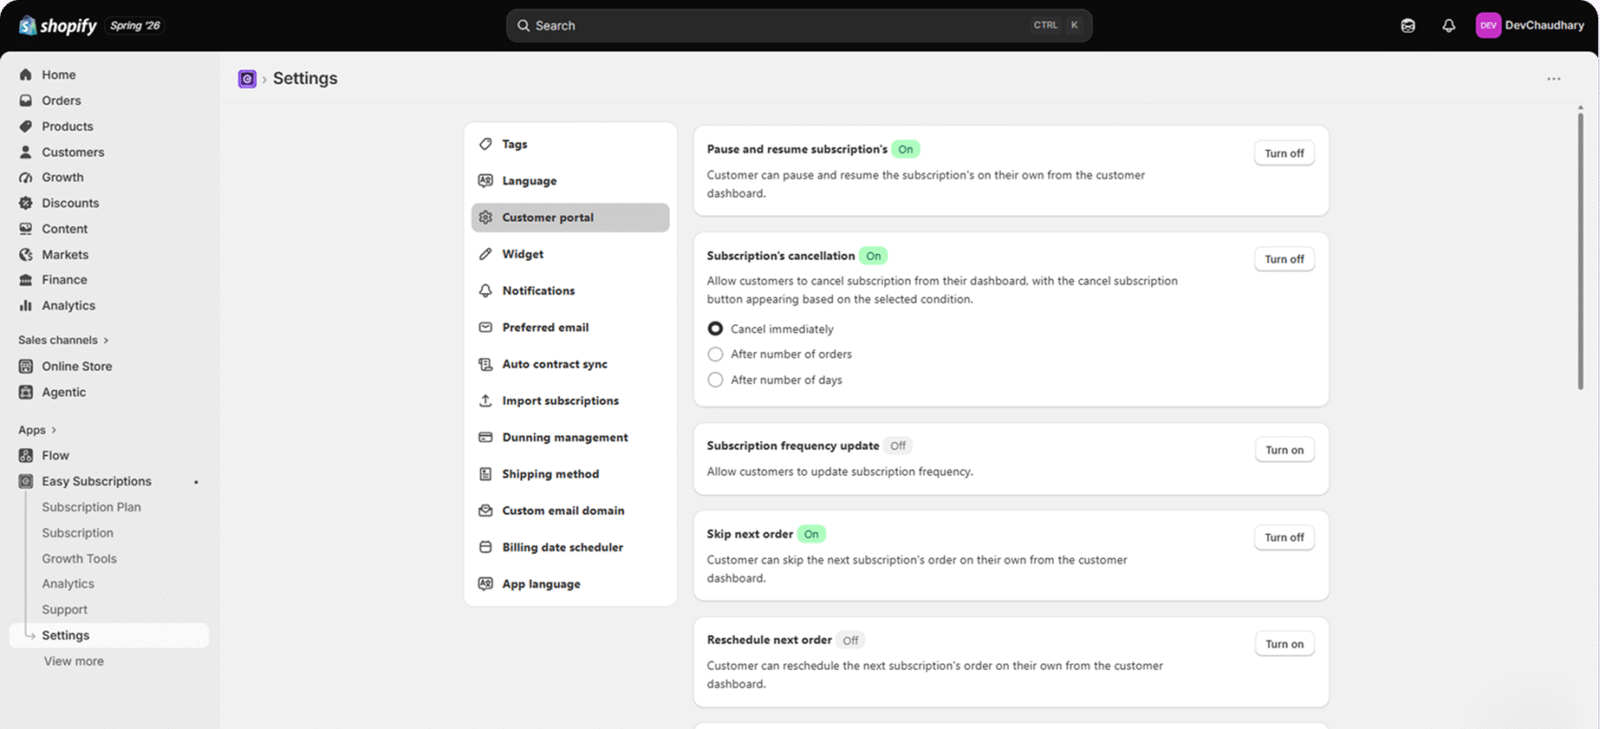Turn off Skip next order
1600x729 pixels.
coord(1284,537)
